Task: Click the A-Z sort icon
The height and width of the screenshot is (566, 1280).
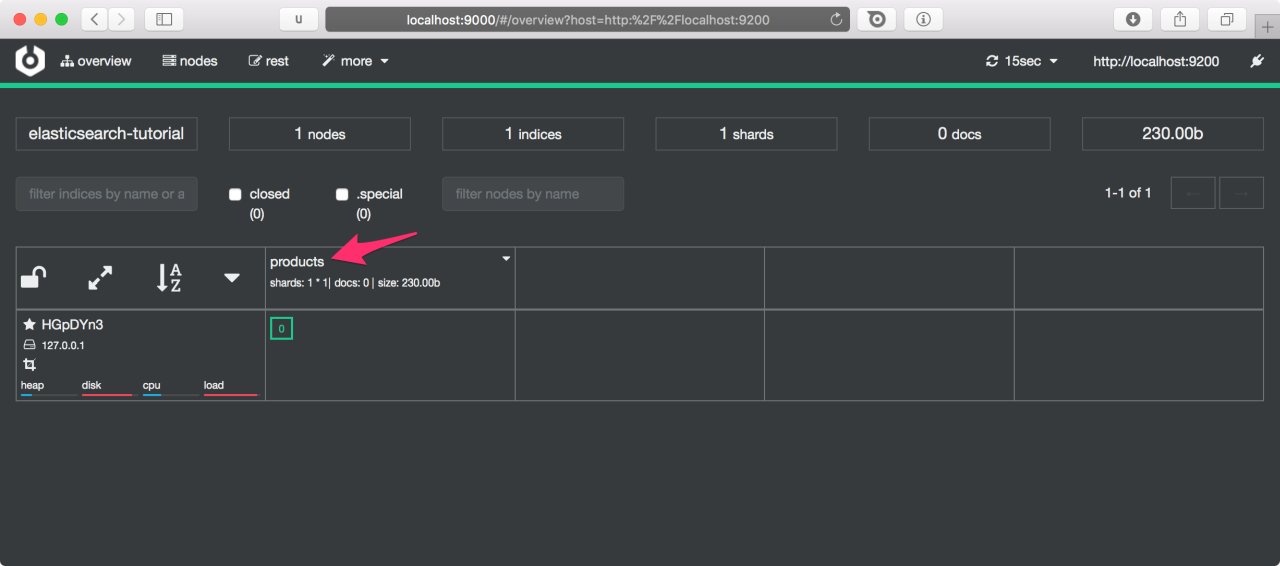Action: 169,278
